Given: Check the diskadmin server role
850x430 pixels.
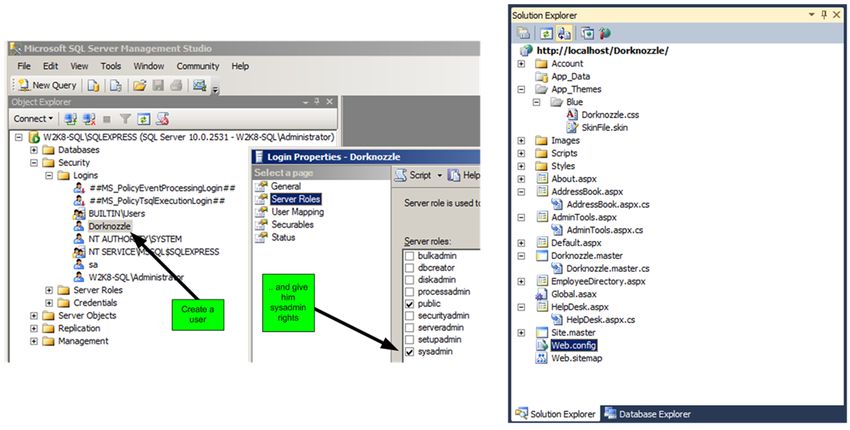Looking at the screenshot, I should click(x=410, y=280).
